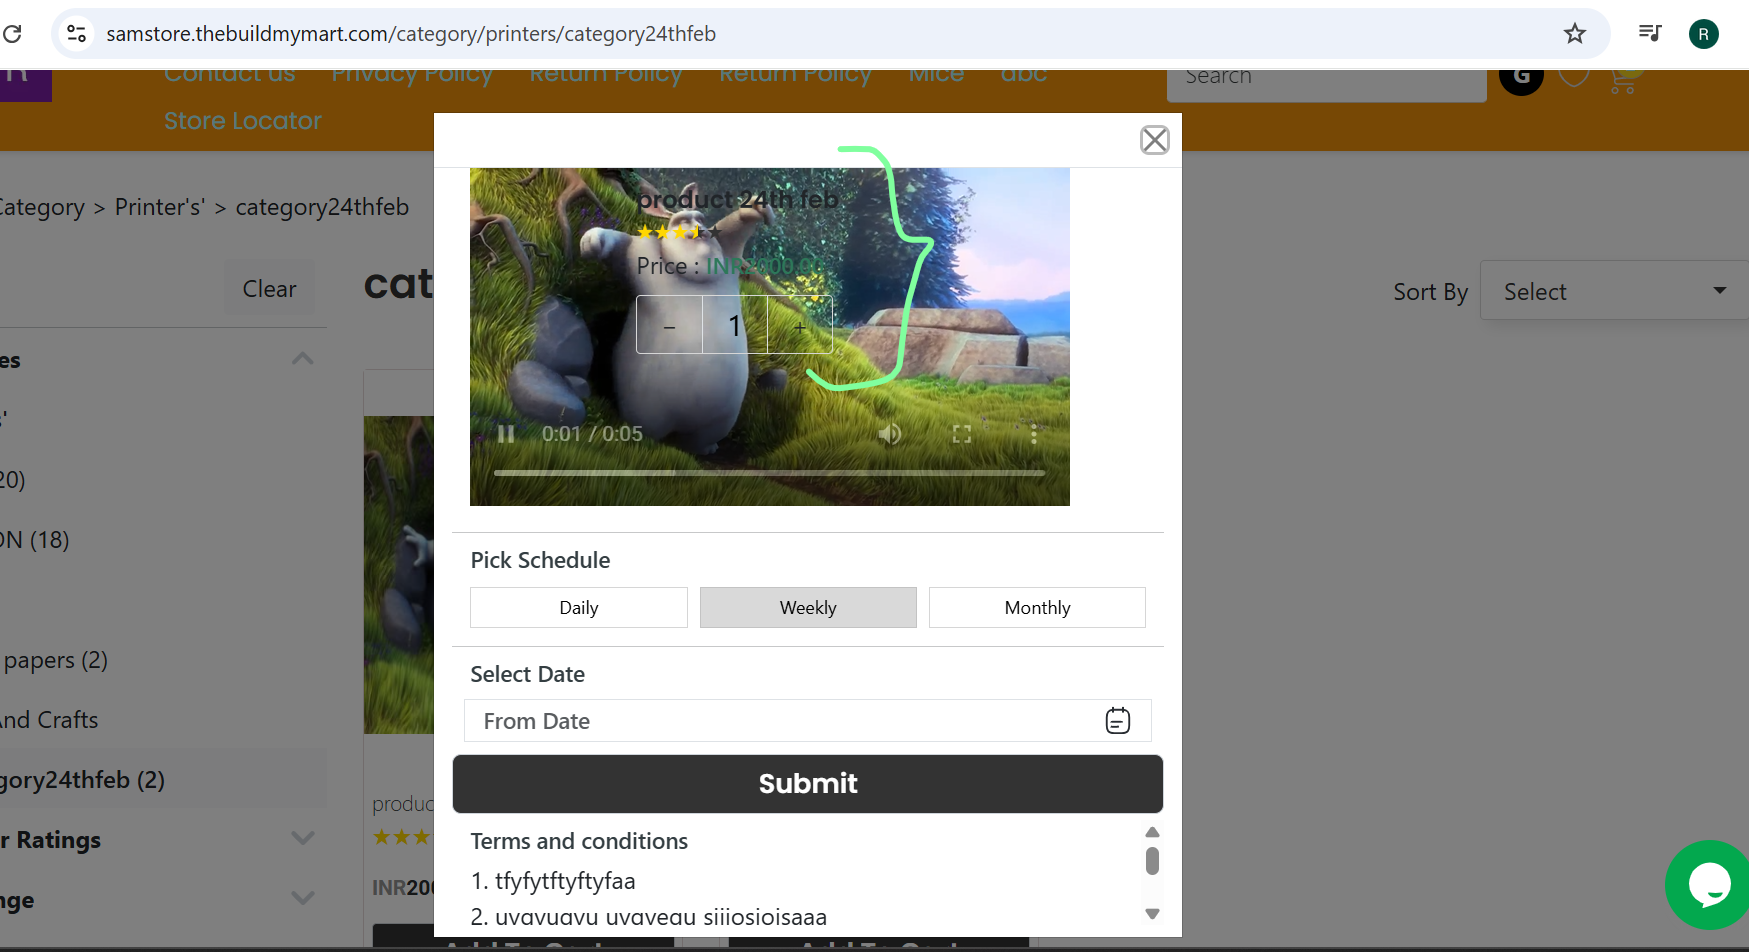Click the From Date input field

808,721
